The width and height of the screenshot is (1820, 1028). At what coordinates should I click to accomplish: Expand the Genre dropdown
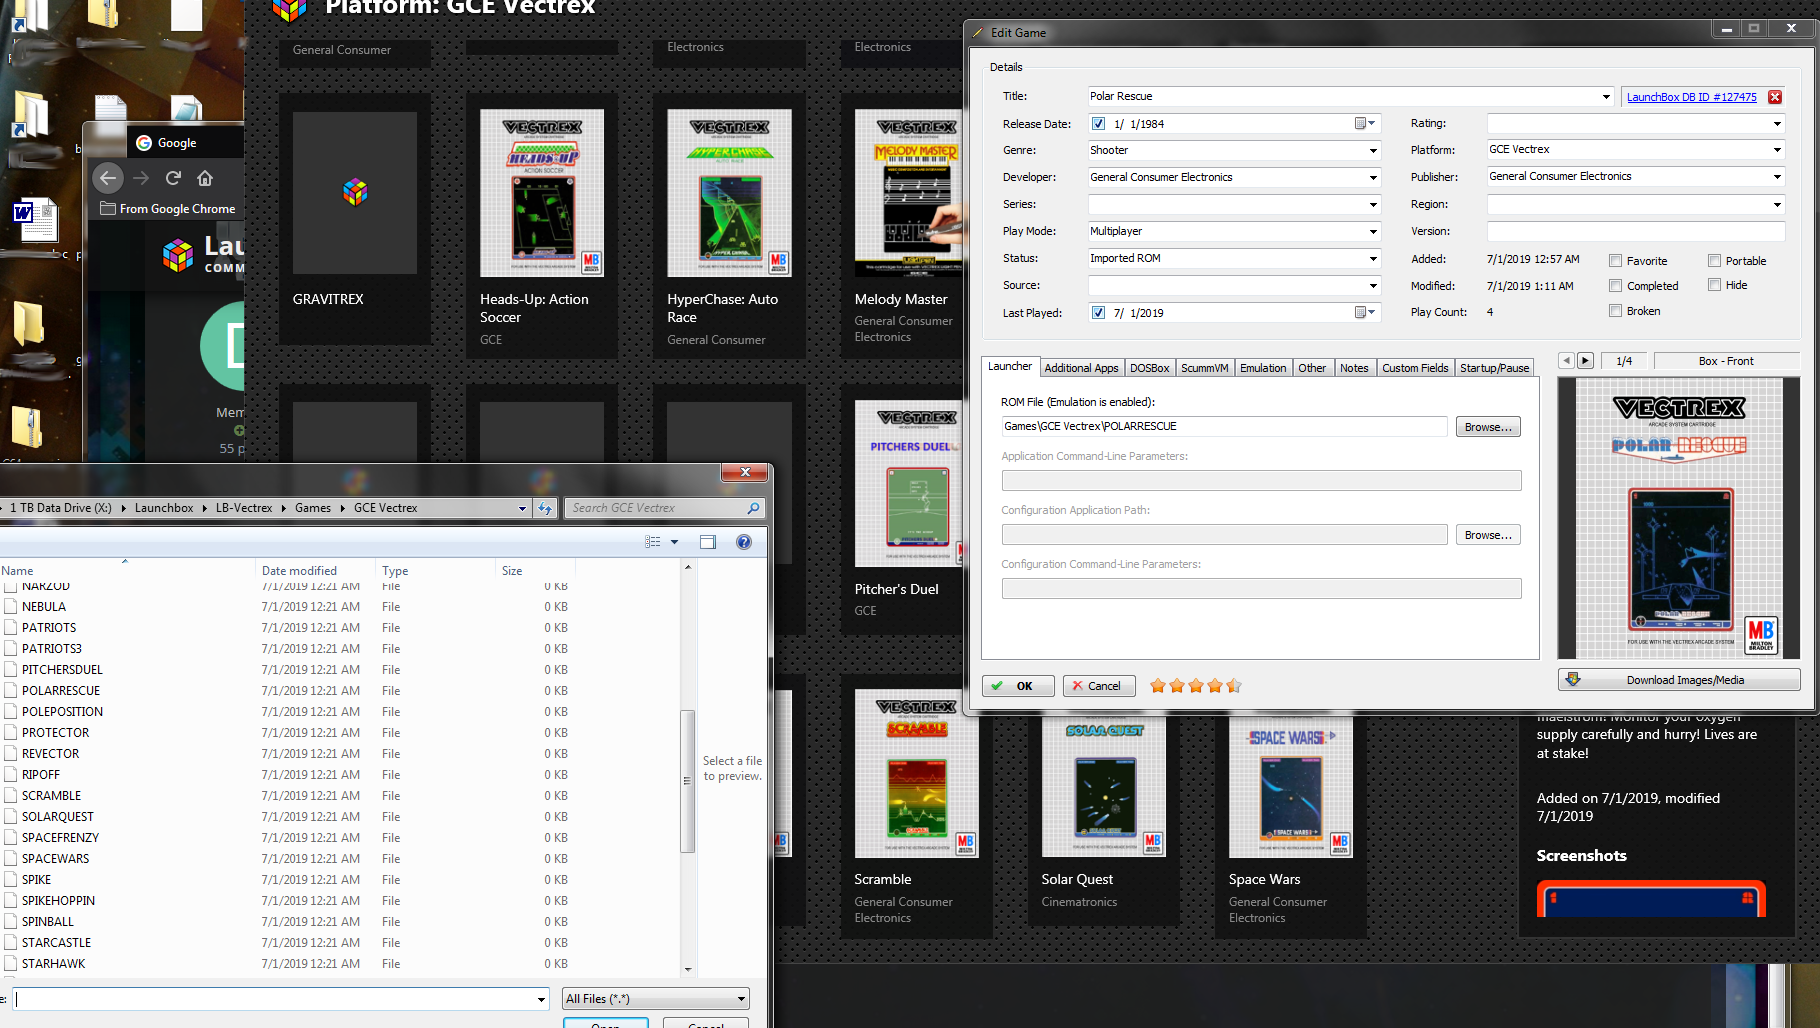point(1373,151)
